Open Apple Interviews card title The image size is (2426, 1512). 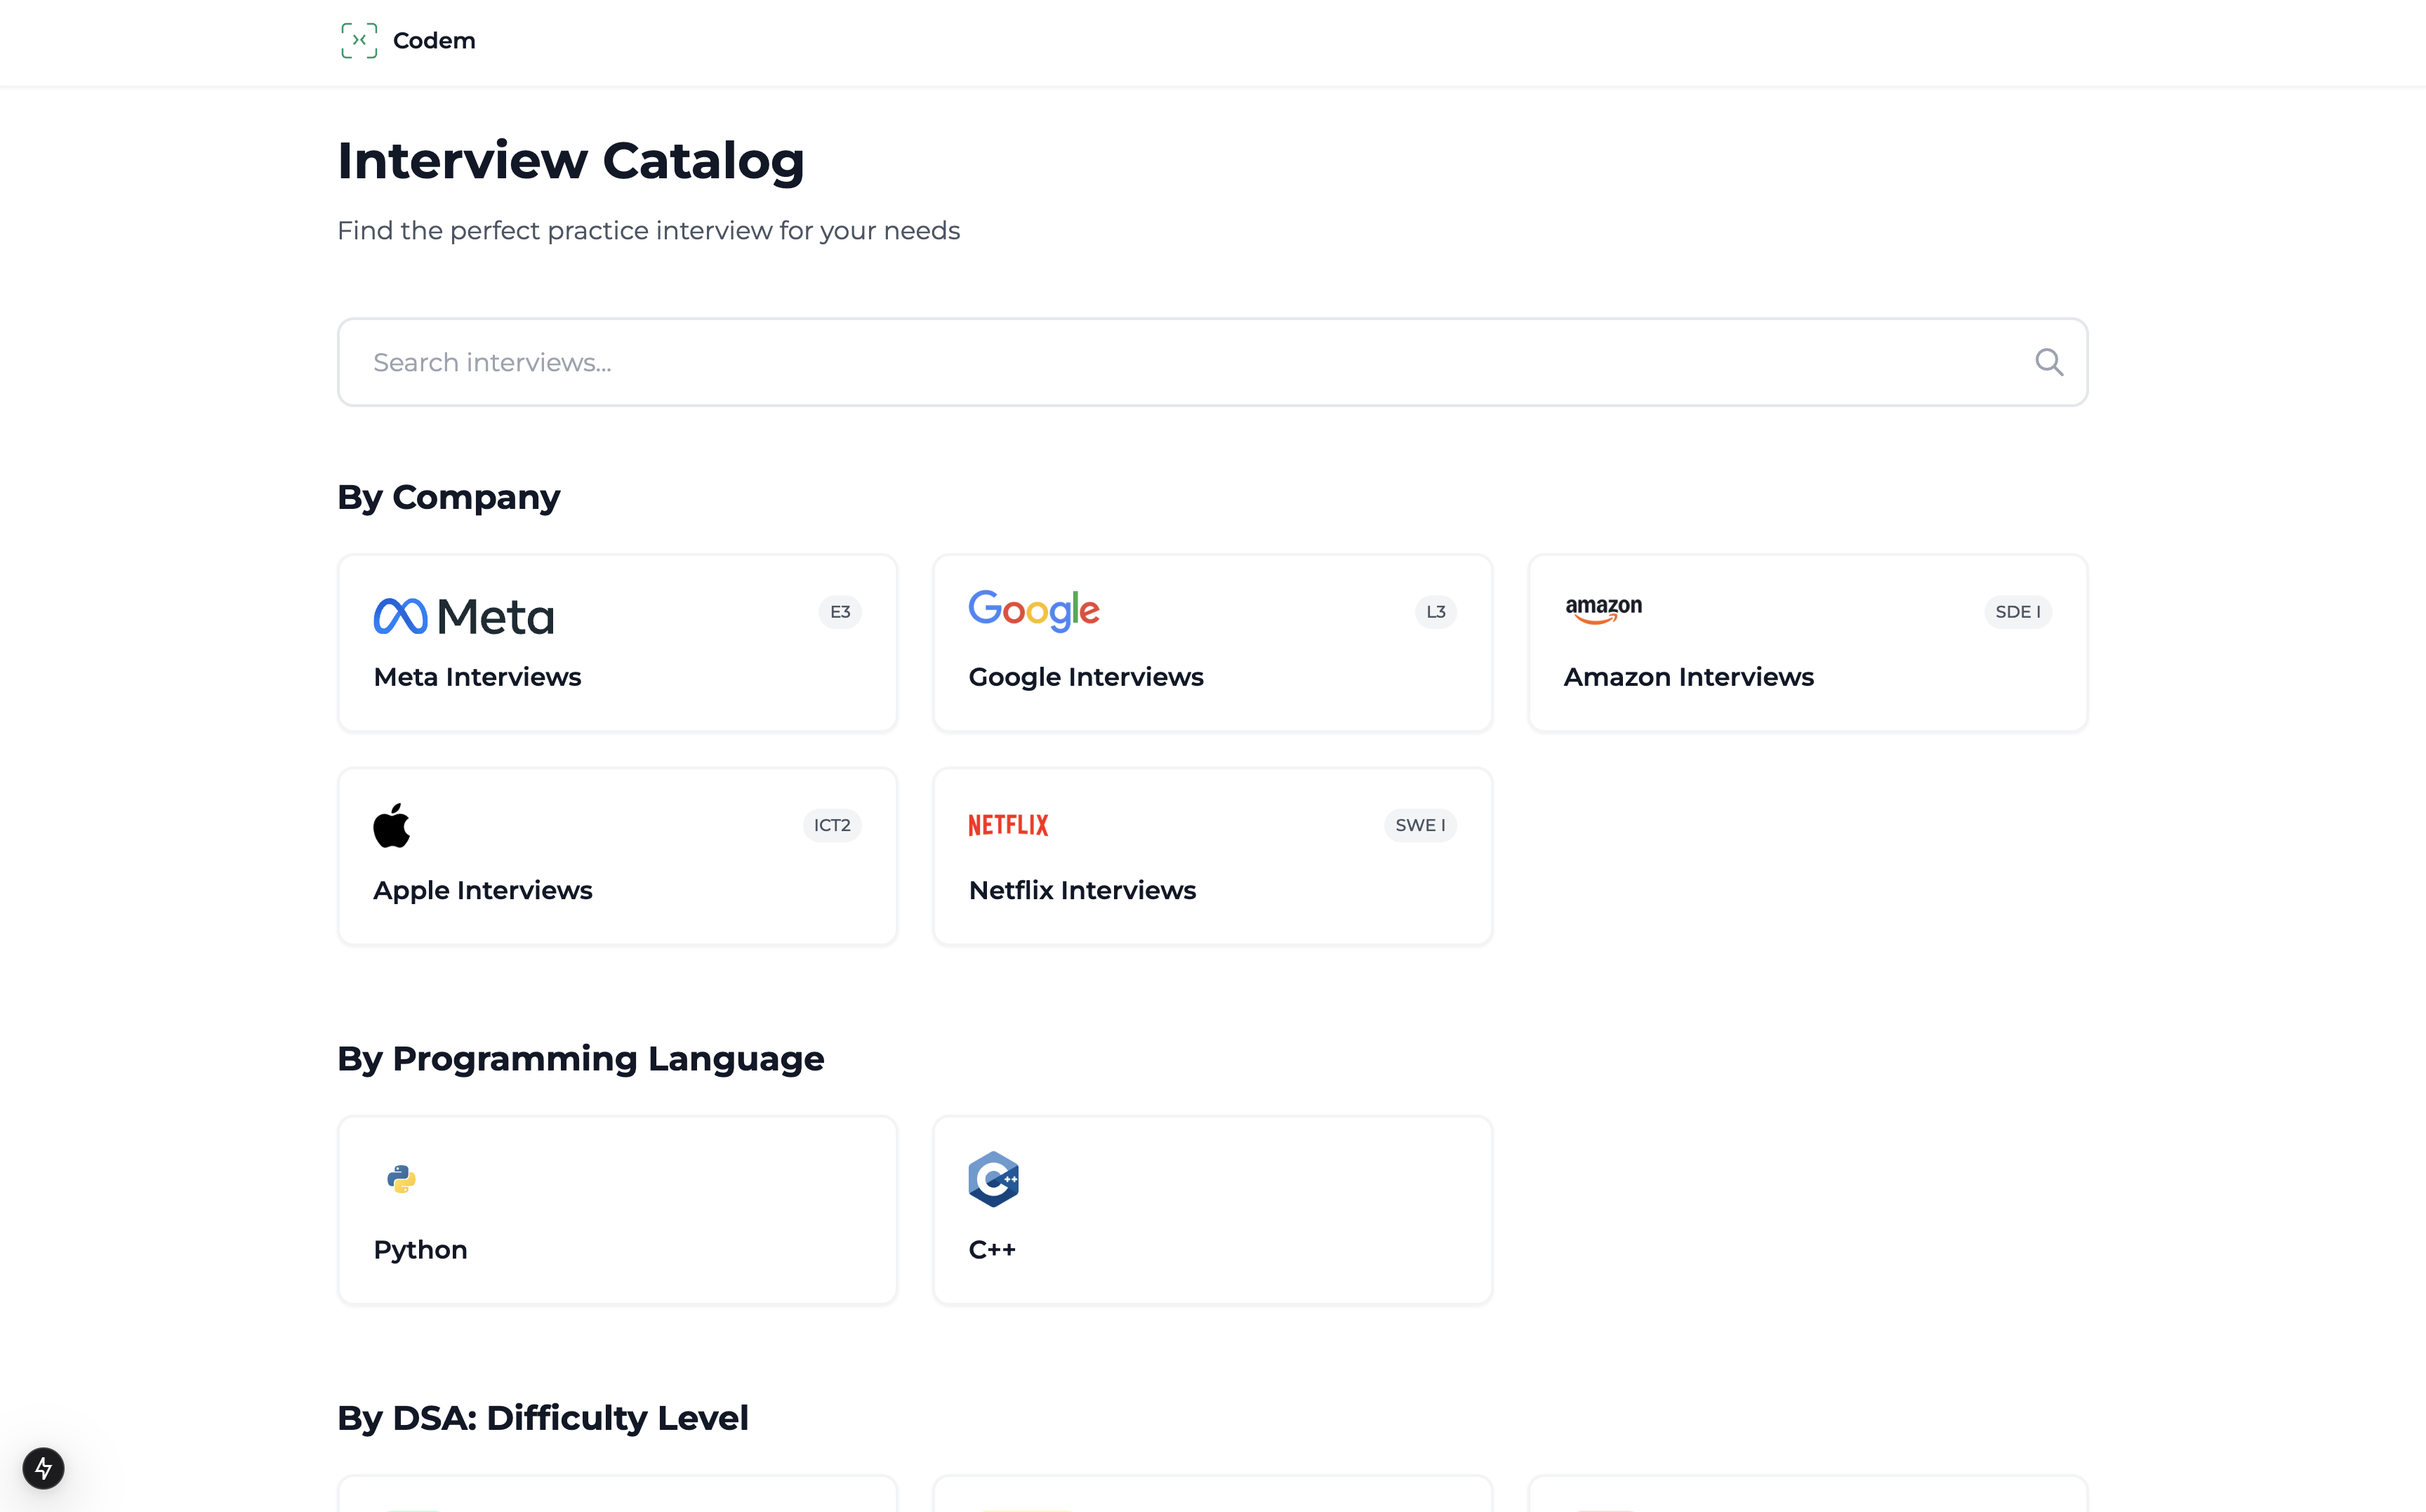[483, 890]
